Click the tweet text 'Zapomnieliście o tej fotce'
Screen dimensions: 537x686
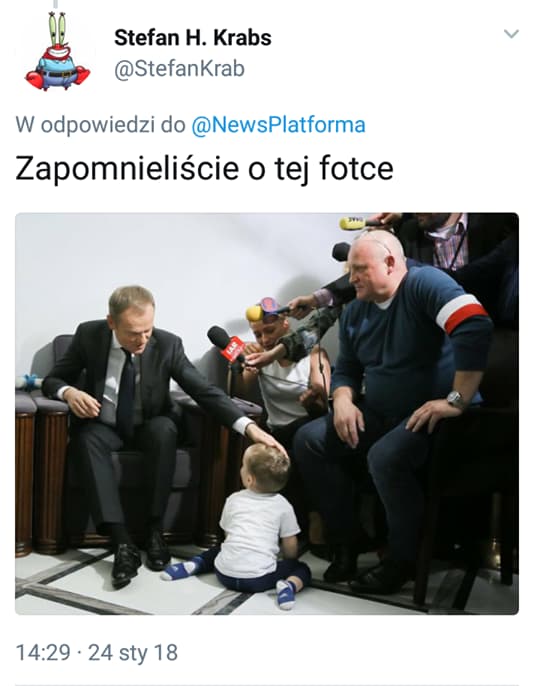pos(204,169)
